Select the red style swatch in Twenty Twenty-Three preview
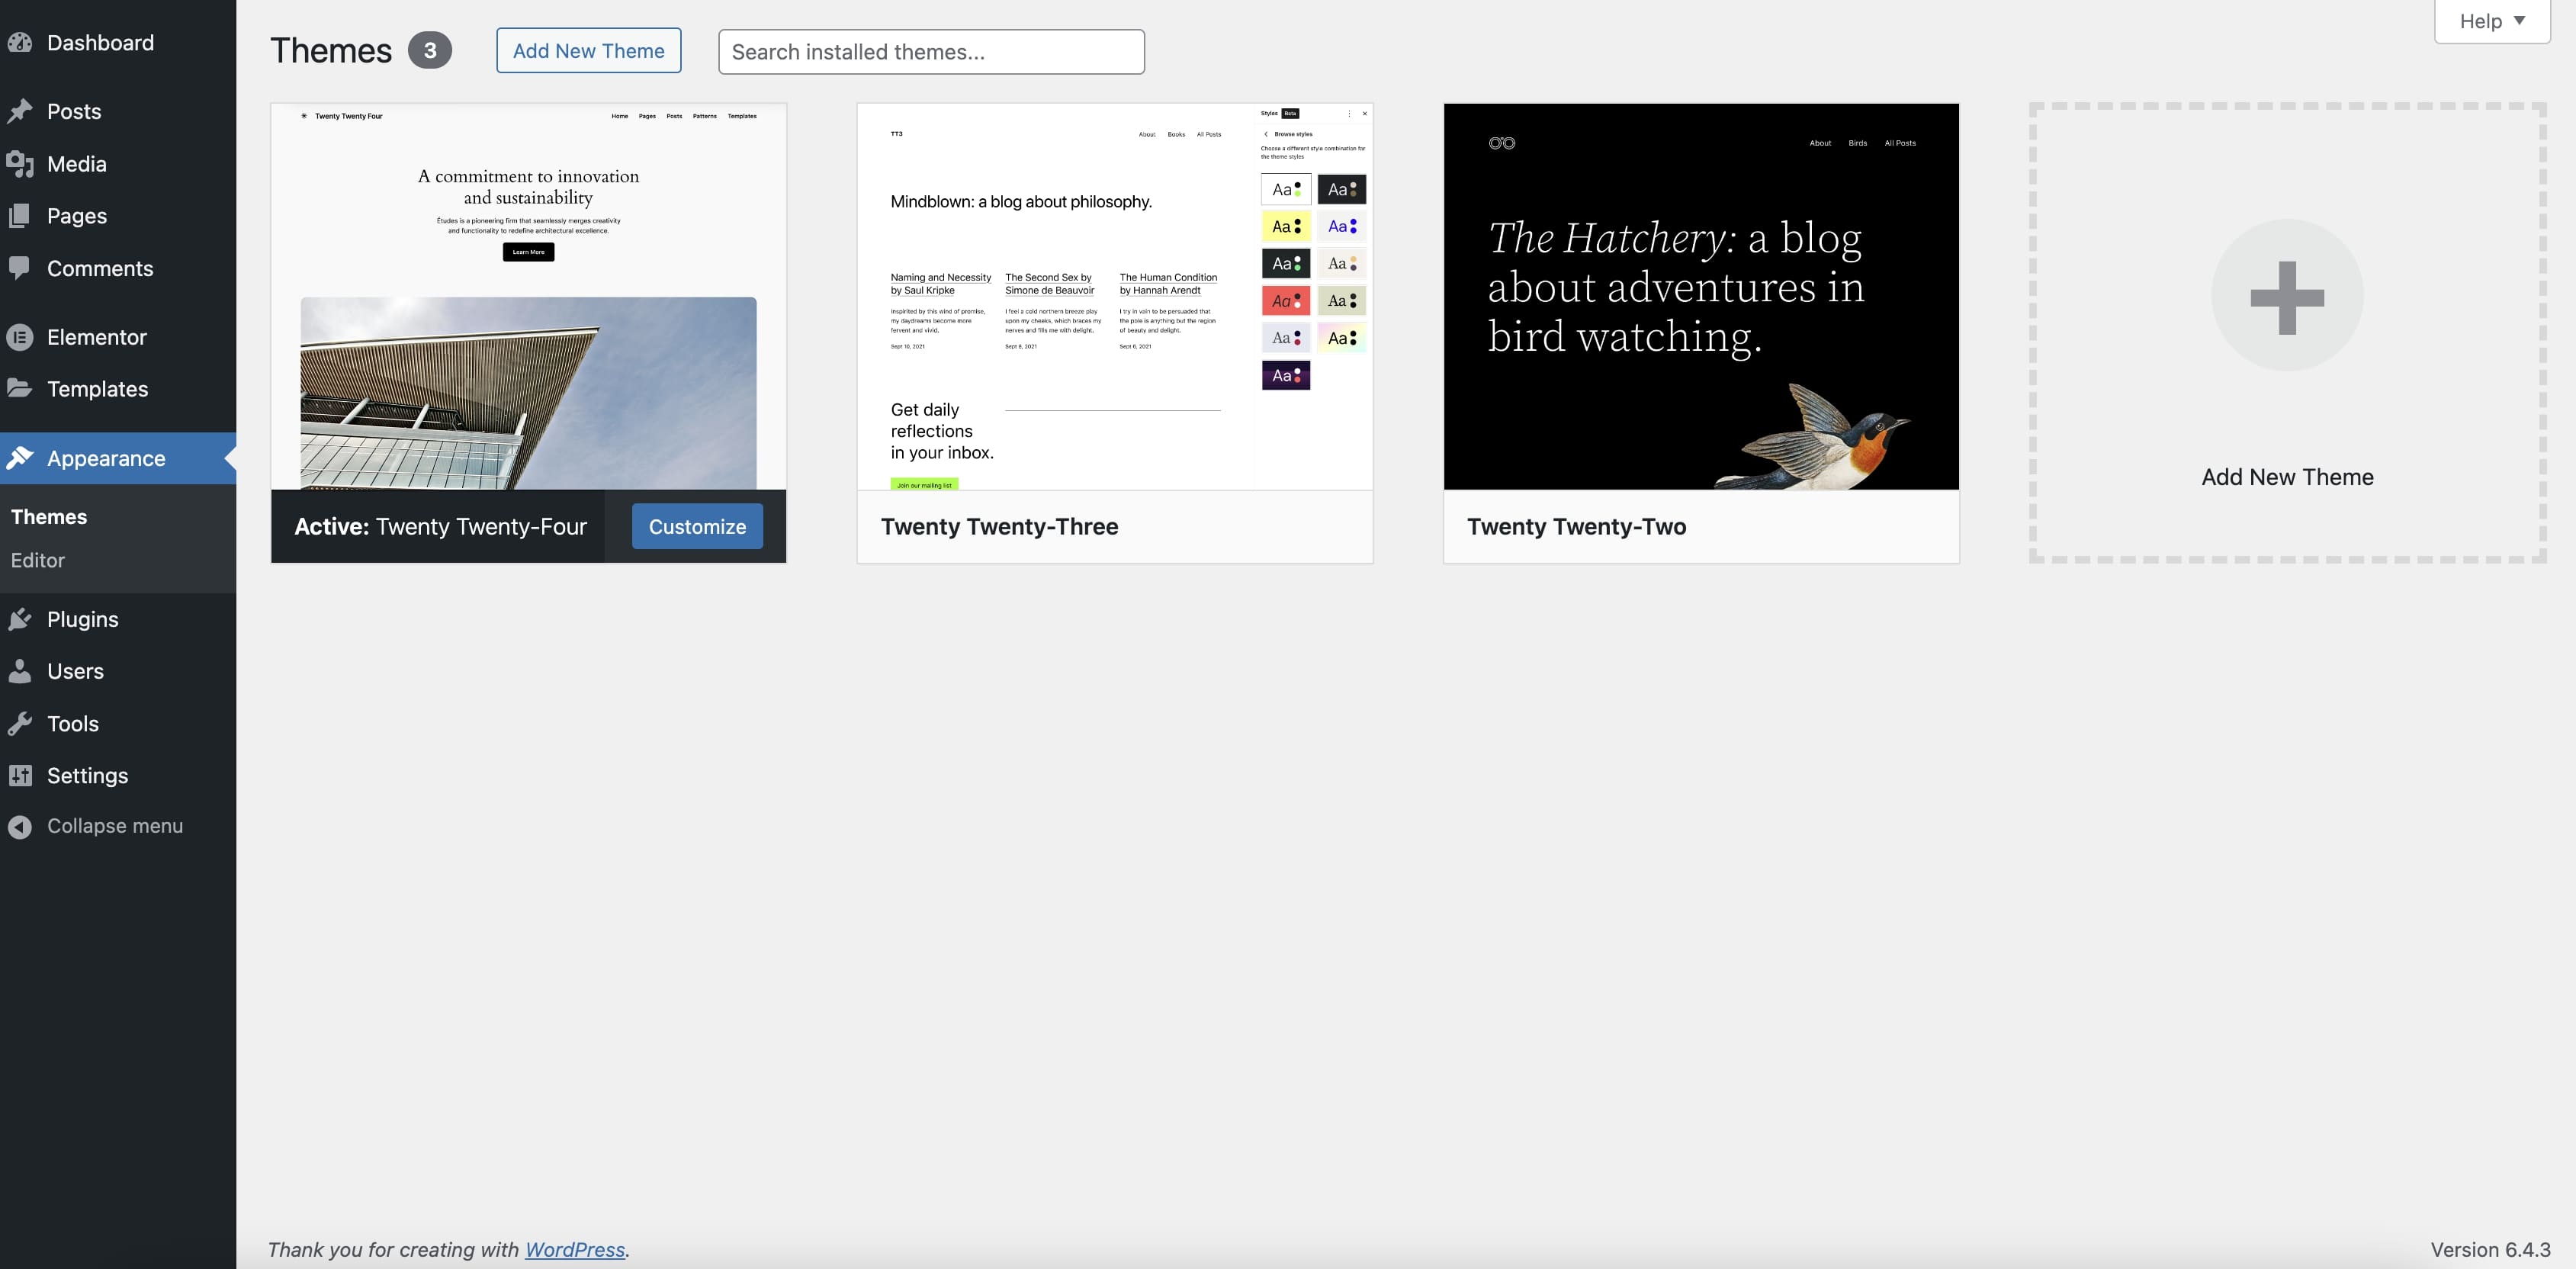This screenshot has width=2576, height=1269. [x=1287, y=300]
